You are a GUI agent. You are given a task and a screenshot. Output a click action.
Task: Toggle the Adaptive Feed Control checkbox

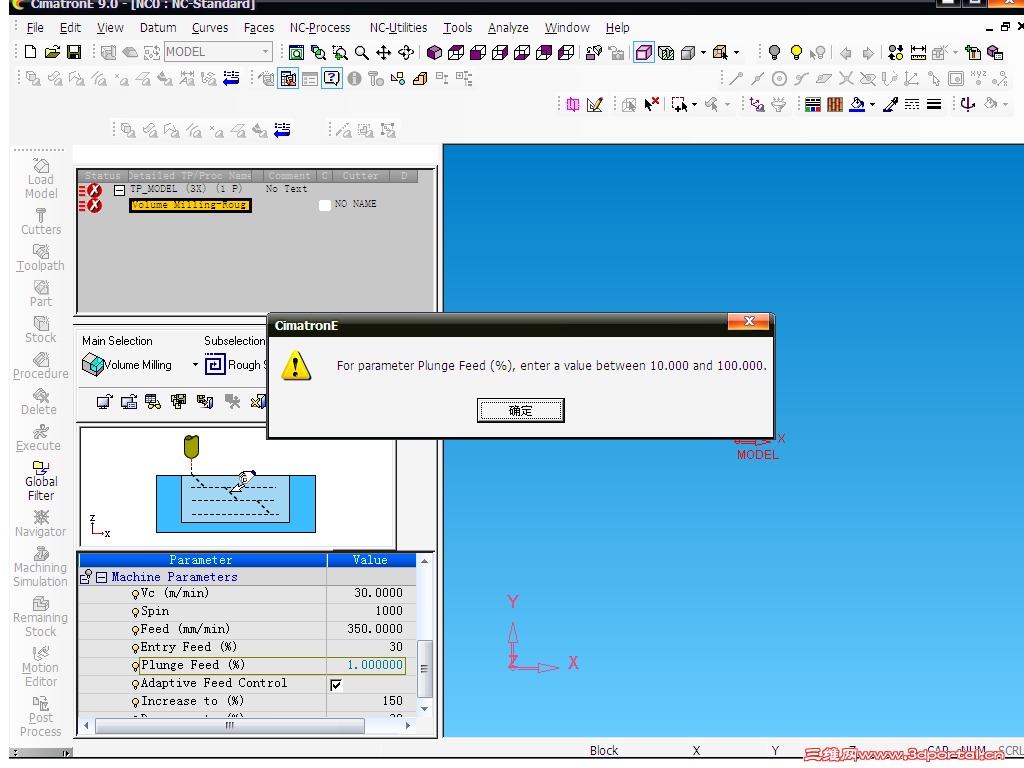[x=336, y=684]
